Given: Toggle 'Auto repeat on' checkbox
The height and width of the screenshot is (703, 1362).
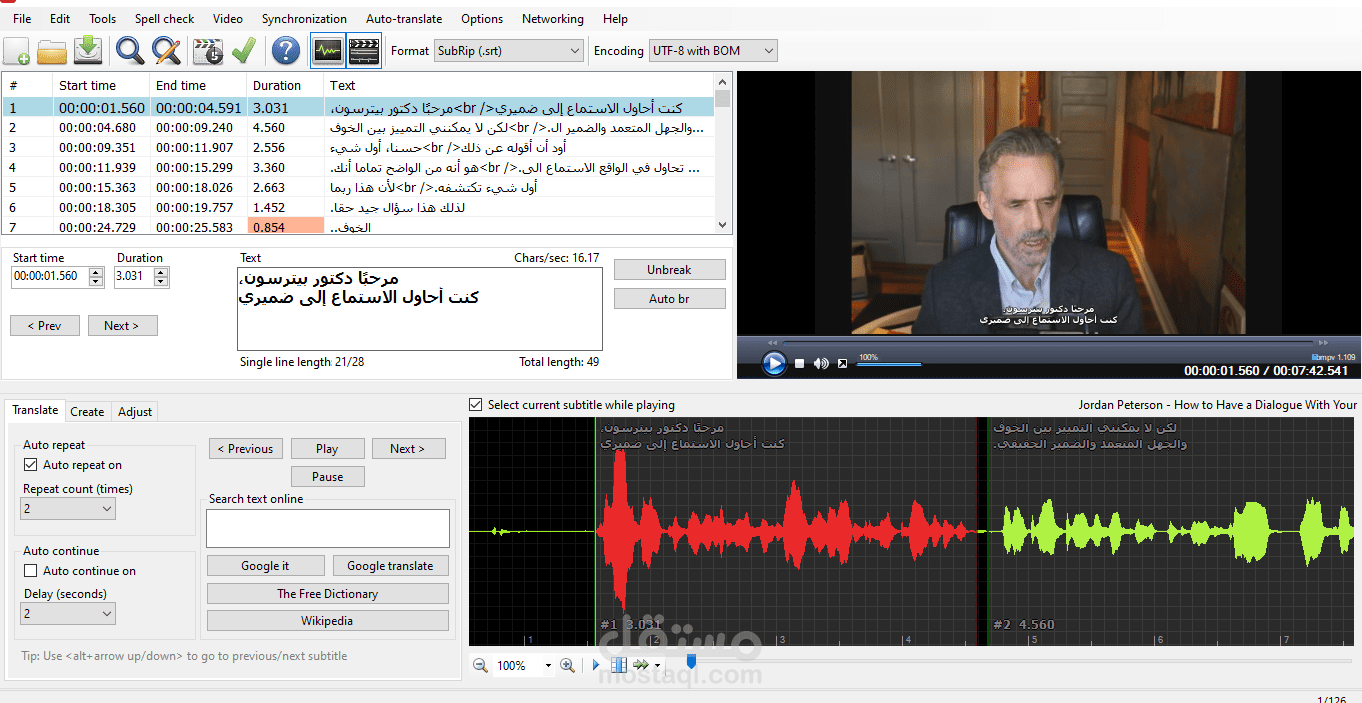Looking at the screenshot, I should 31,465.
